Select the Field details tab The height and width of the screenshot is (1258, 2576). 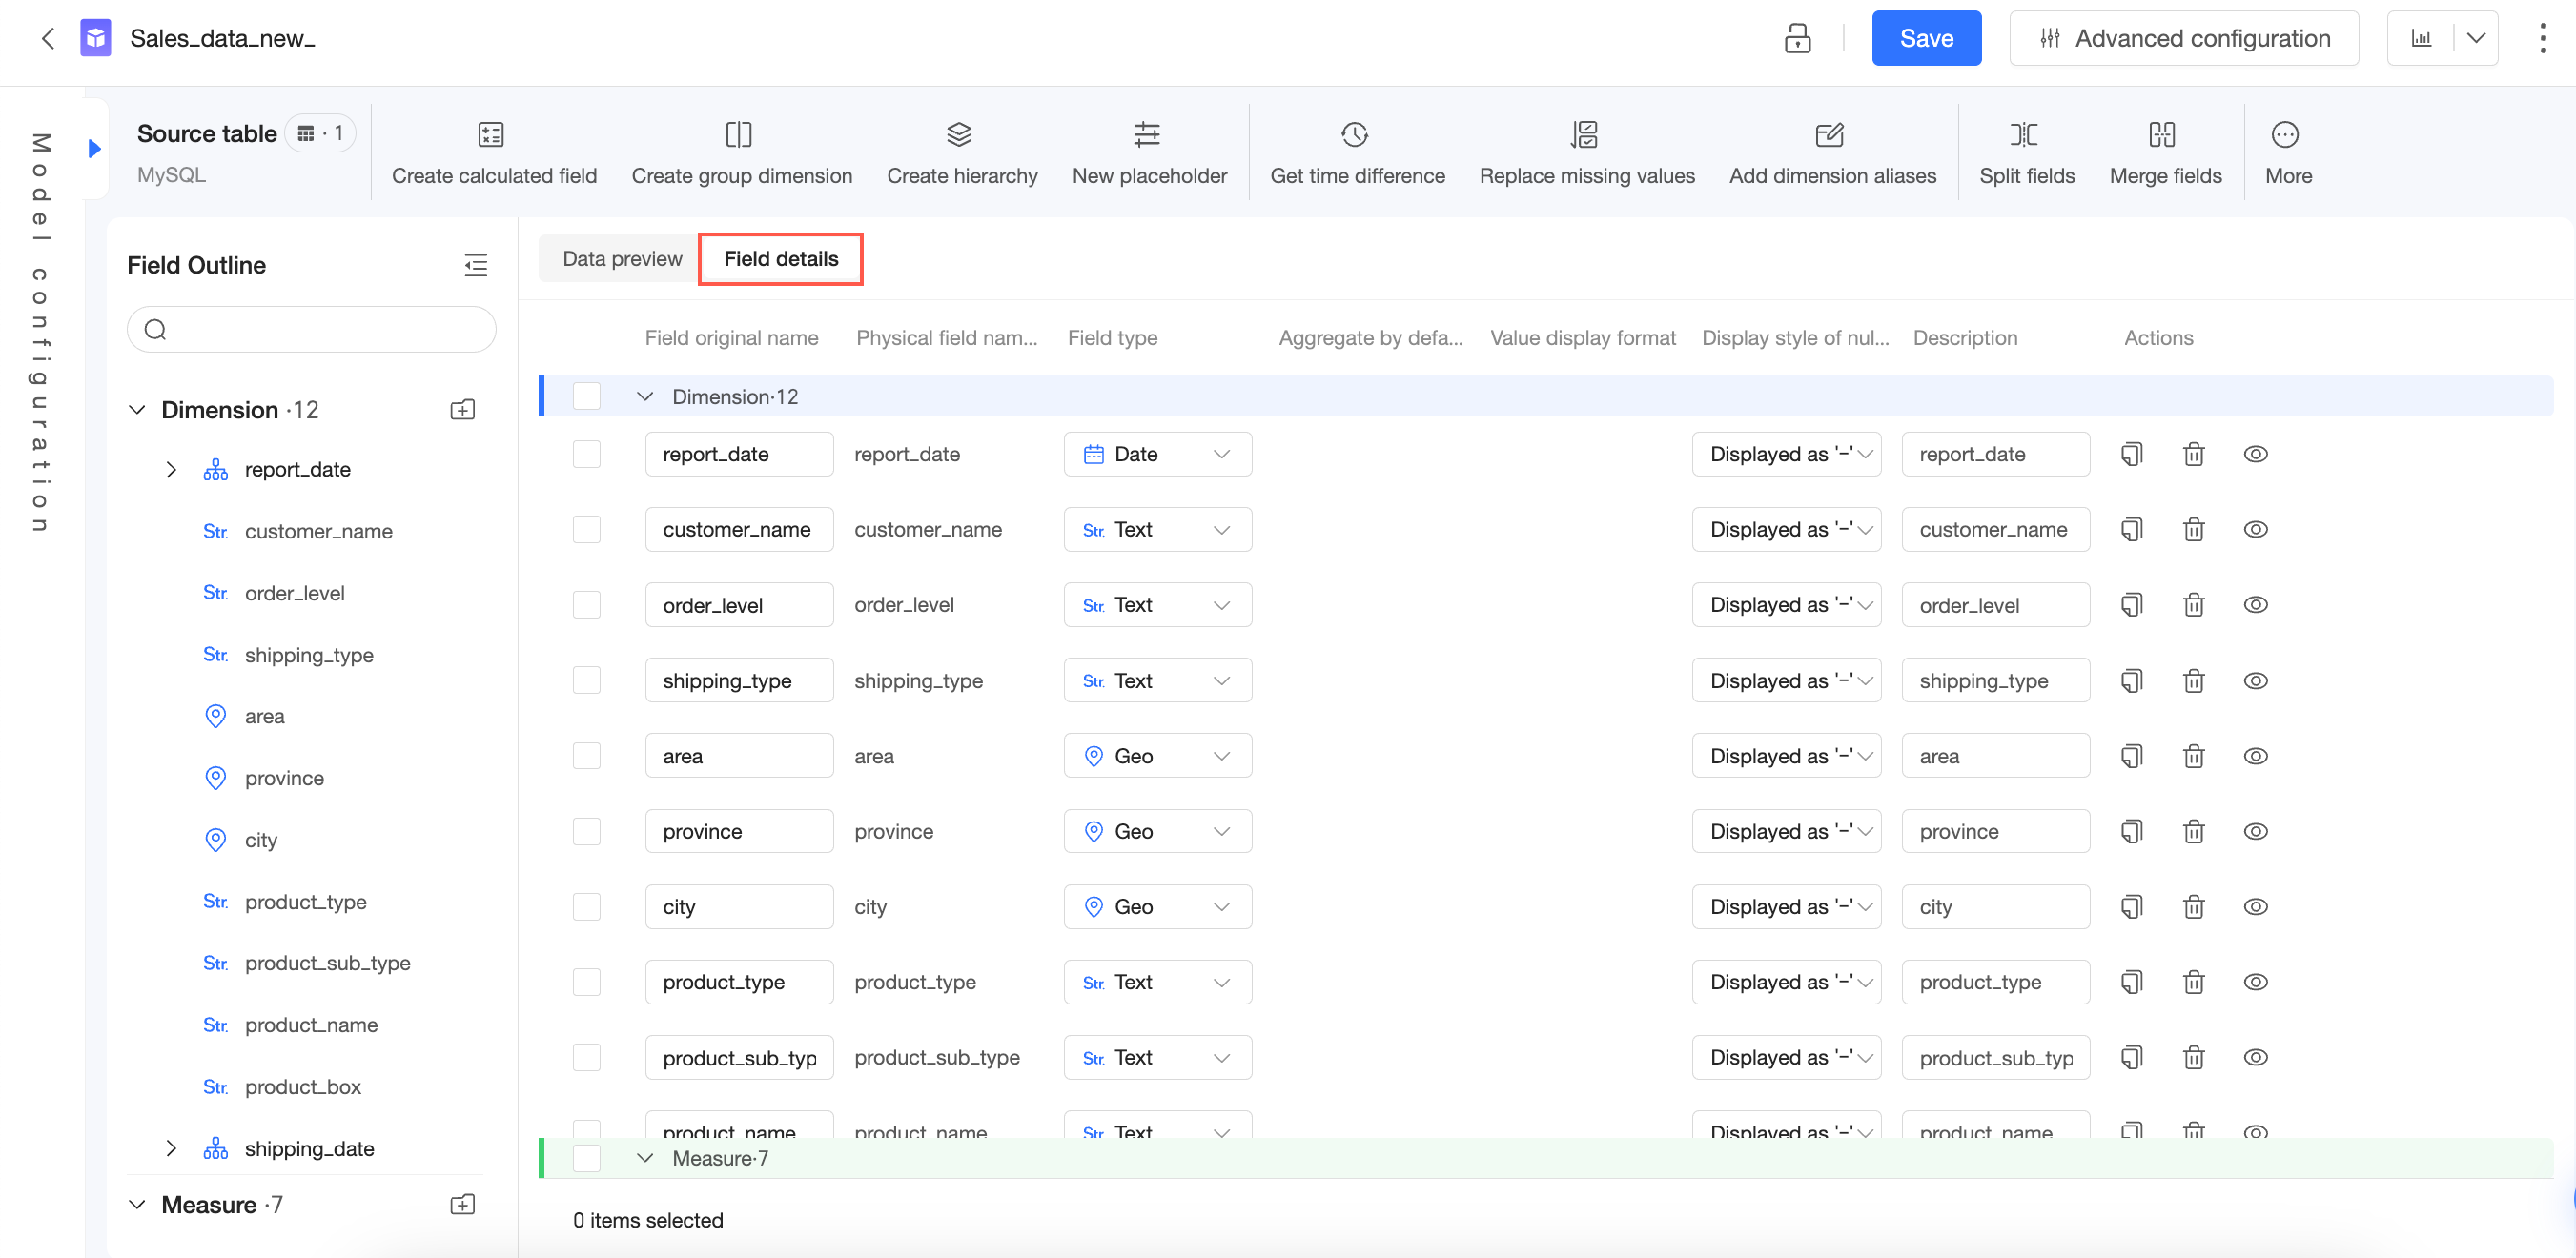pyautogui.click(x=781, y=259)
